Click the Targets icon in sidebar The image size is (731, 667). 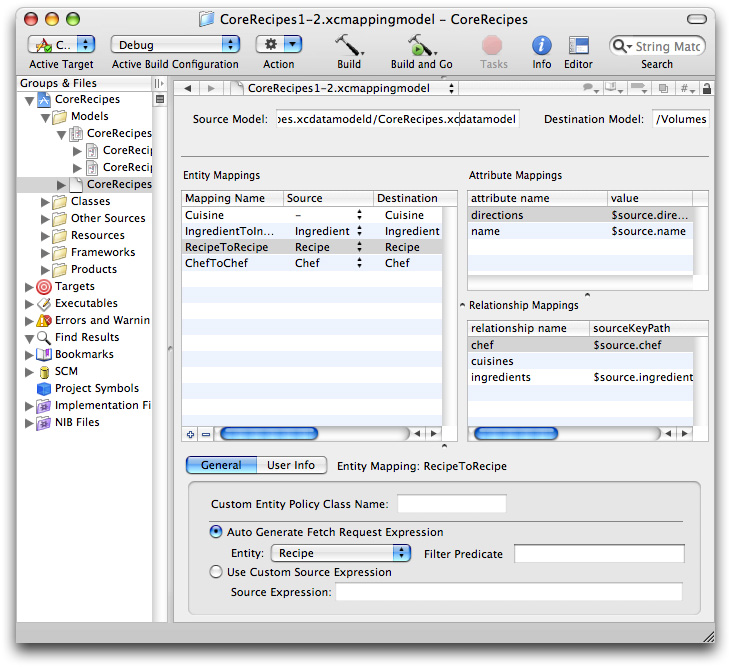pos(44,286)
